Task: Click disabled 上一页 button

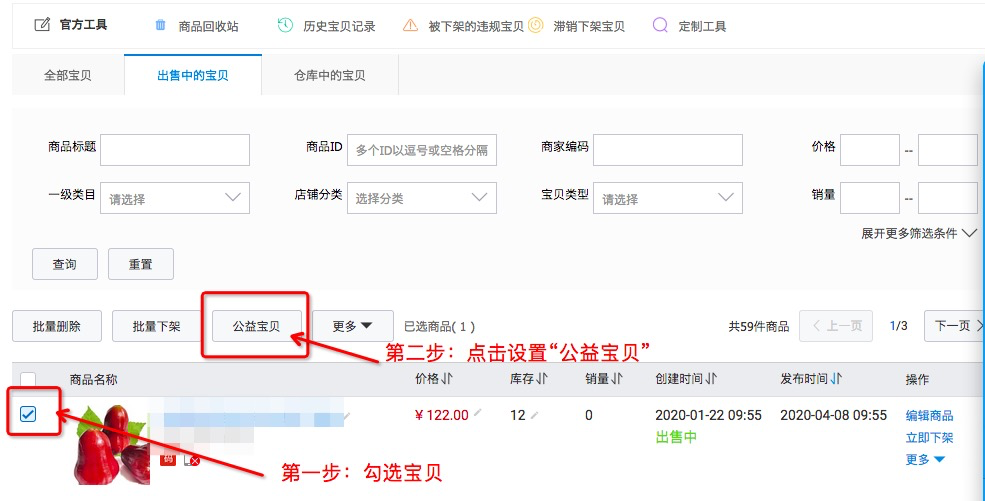Action: [835, 326]
